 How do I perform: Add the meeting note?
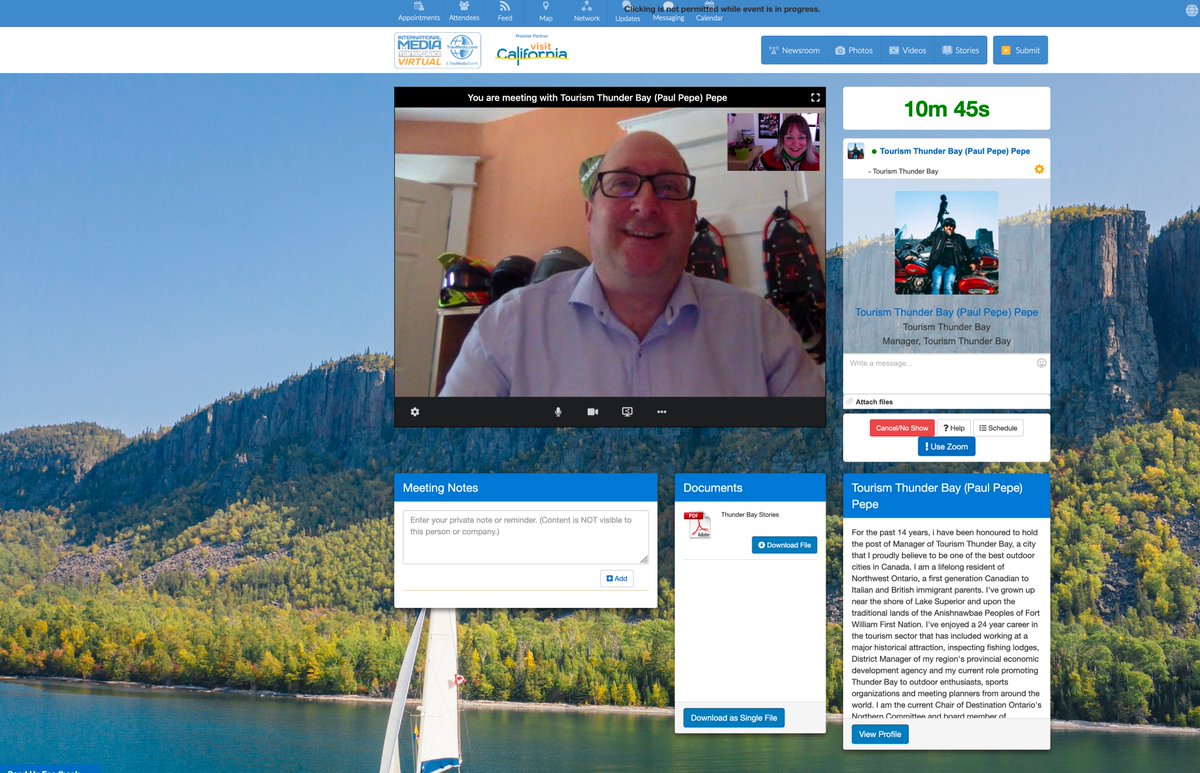617,578
